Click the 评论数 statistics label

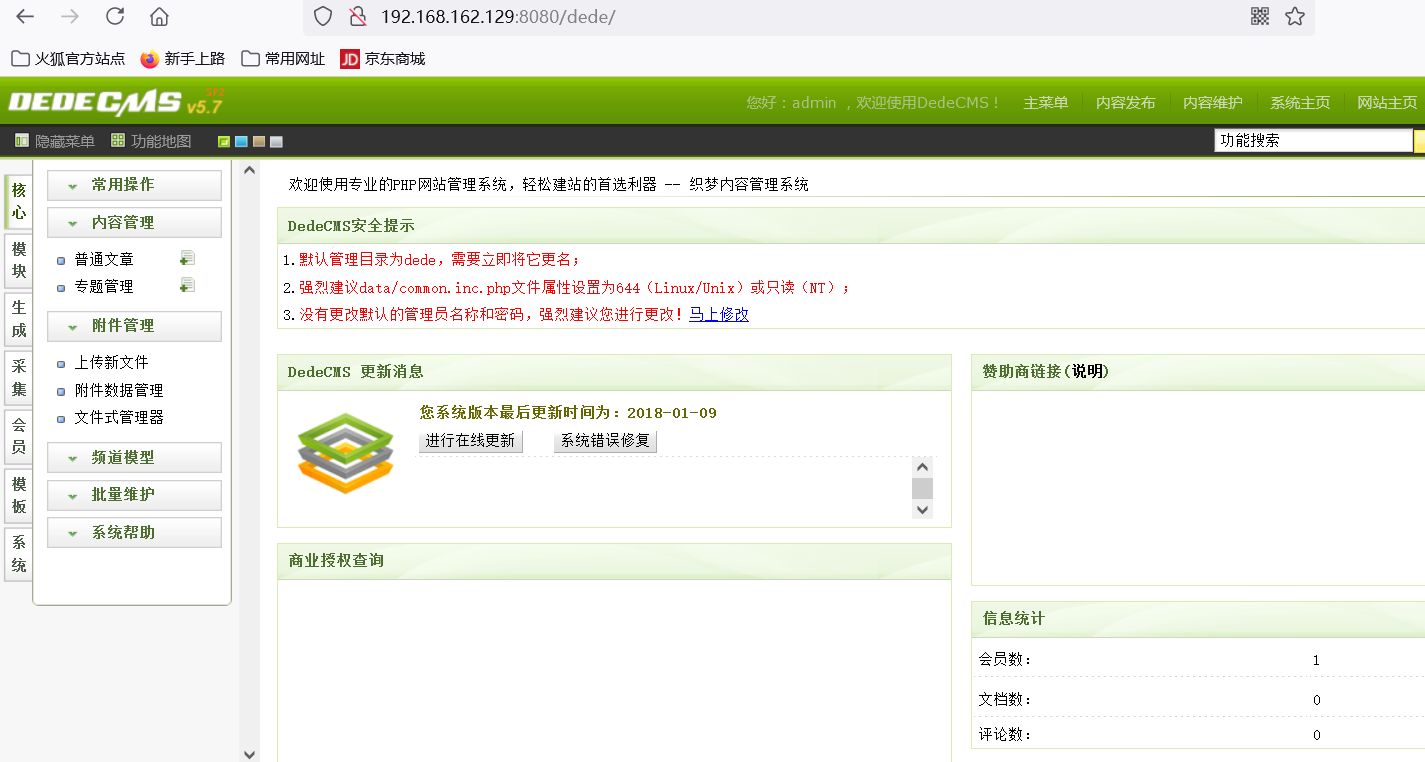[1005, 734]
